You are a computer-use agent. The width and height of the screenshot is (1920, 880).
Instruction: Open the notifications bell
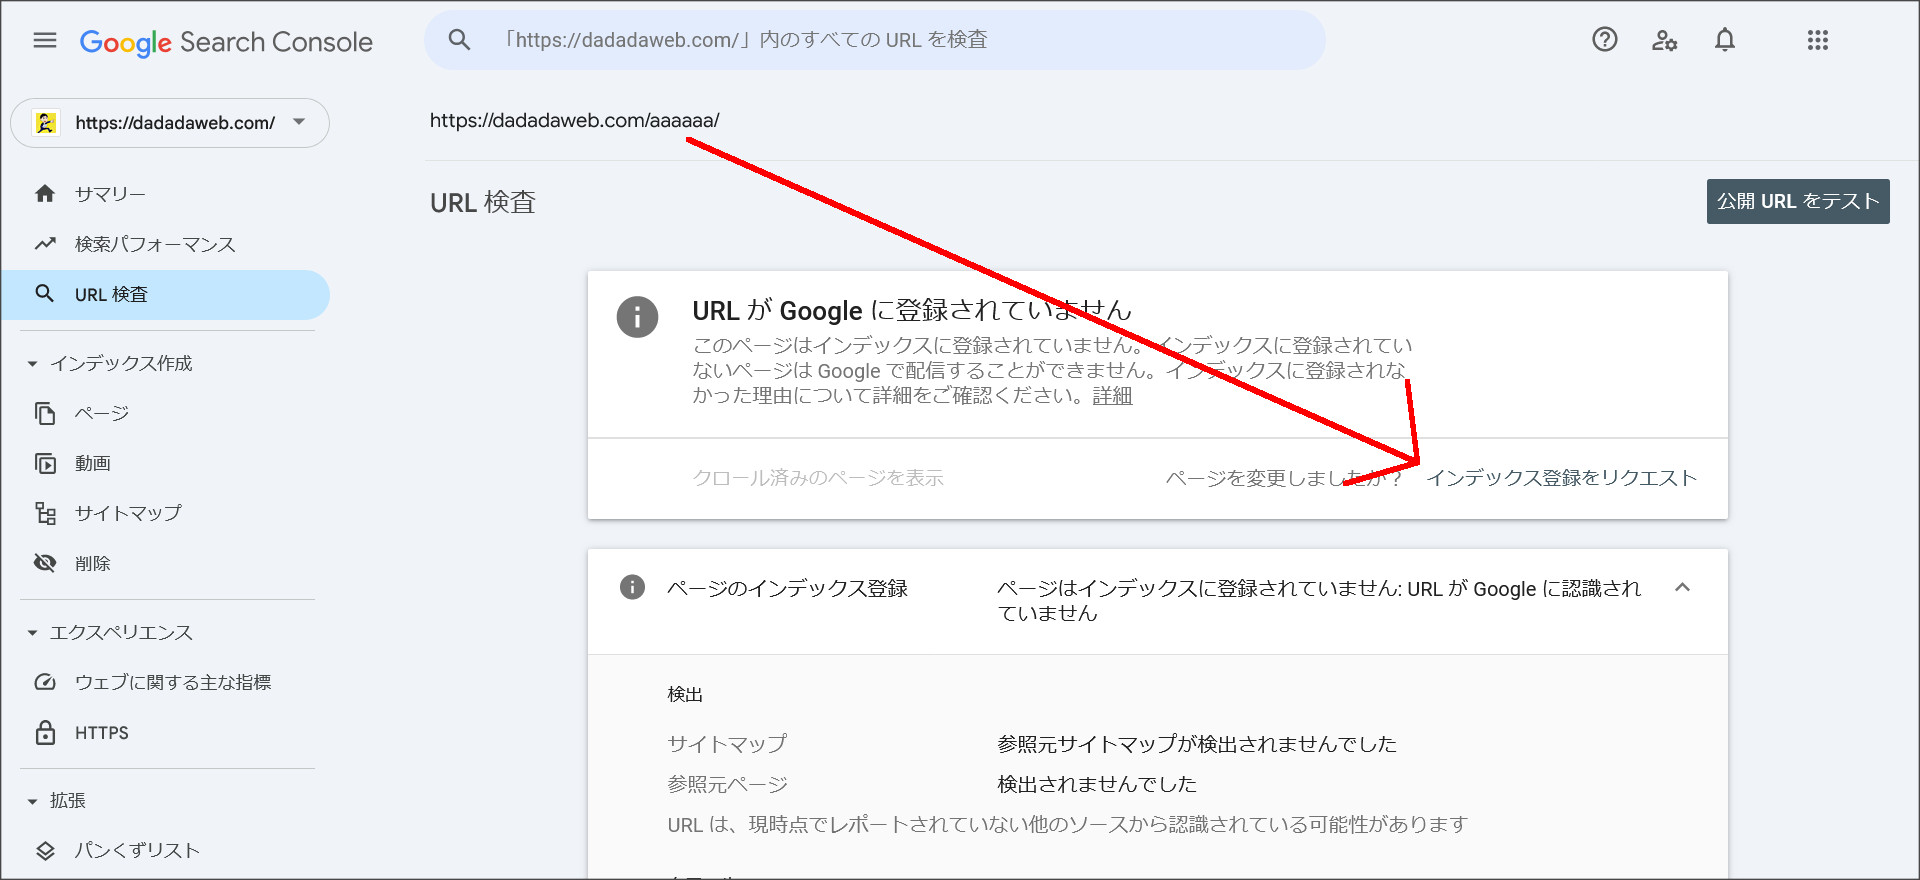tap(1725, 40)
